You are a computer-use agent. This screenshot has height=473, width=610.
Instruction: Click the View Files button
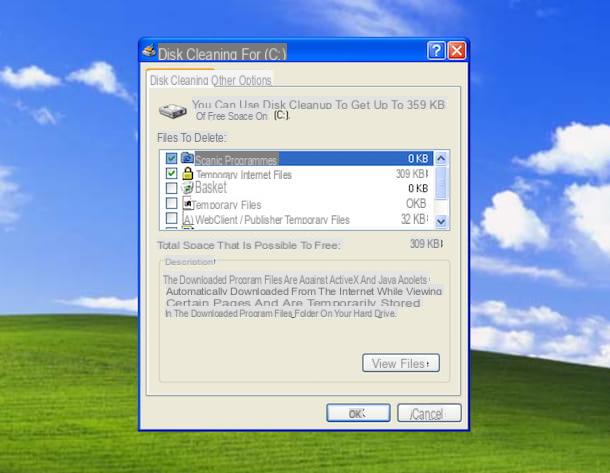pos(401,363)
